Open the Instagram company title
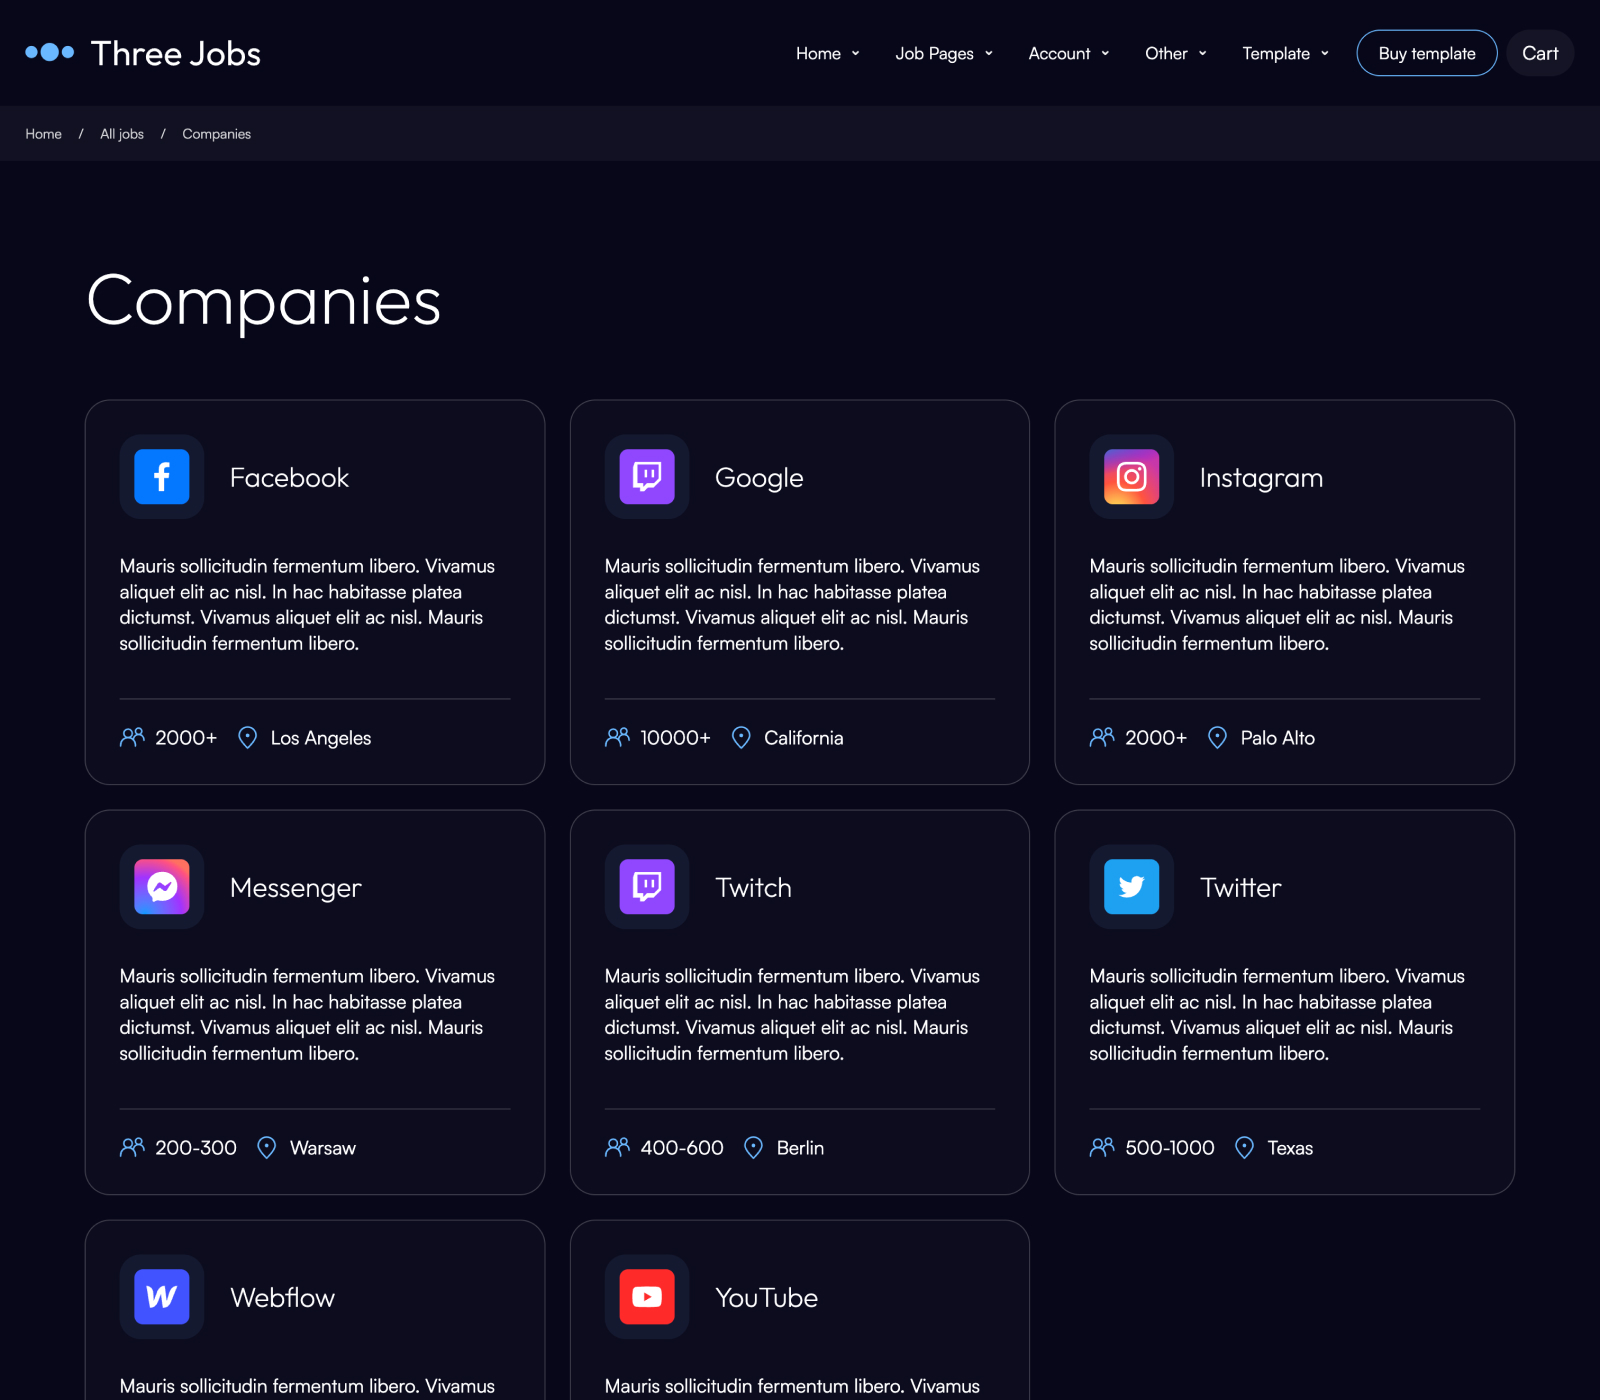The width and height of the screenshot is (1600, 1400). [1261, 479]
